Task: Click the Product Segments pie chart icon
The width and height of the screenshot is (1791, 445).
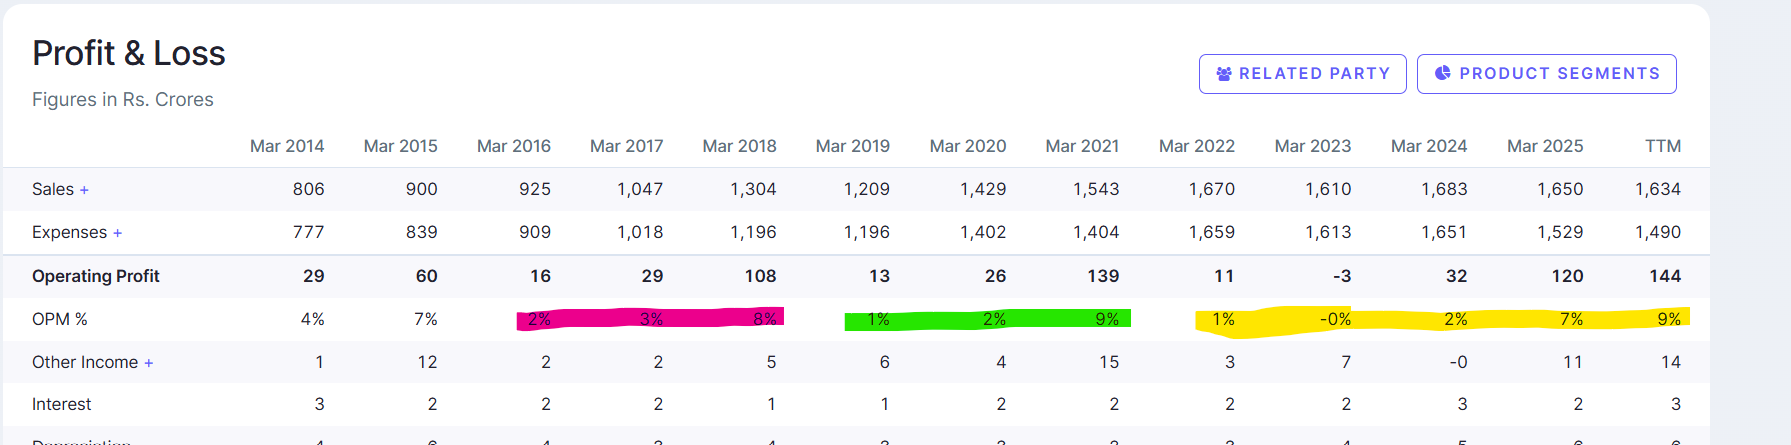Action: click(1442, 73)
